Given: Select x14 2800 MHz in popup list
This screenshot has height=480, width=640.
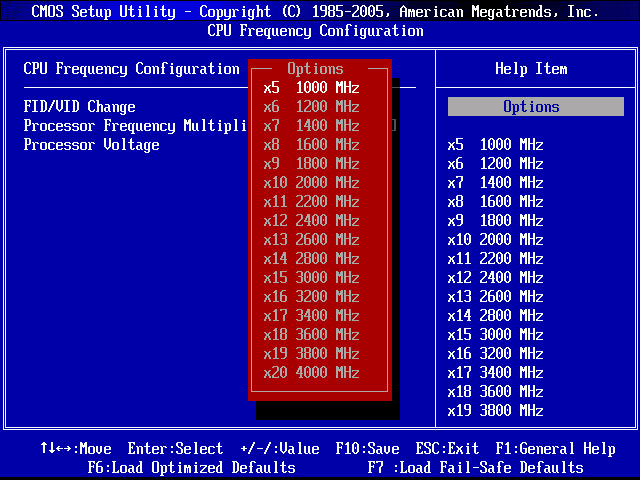Looking at the screenshot, I should click(311, 259).
